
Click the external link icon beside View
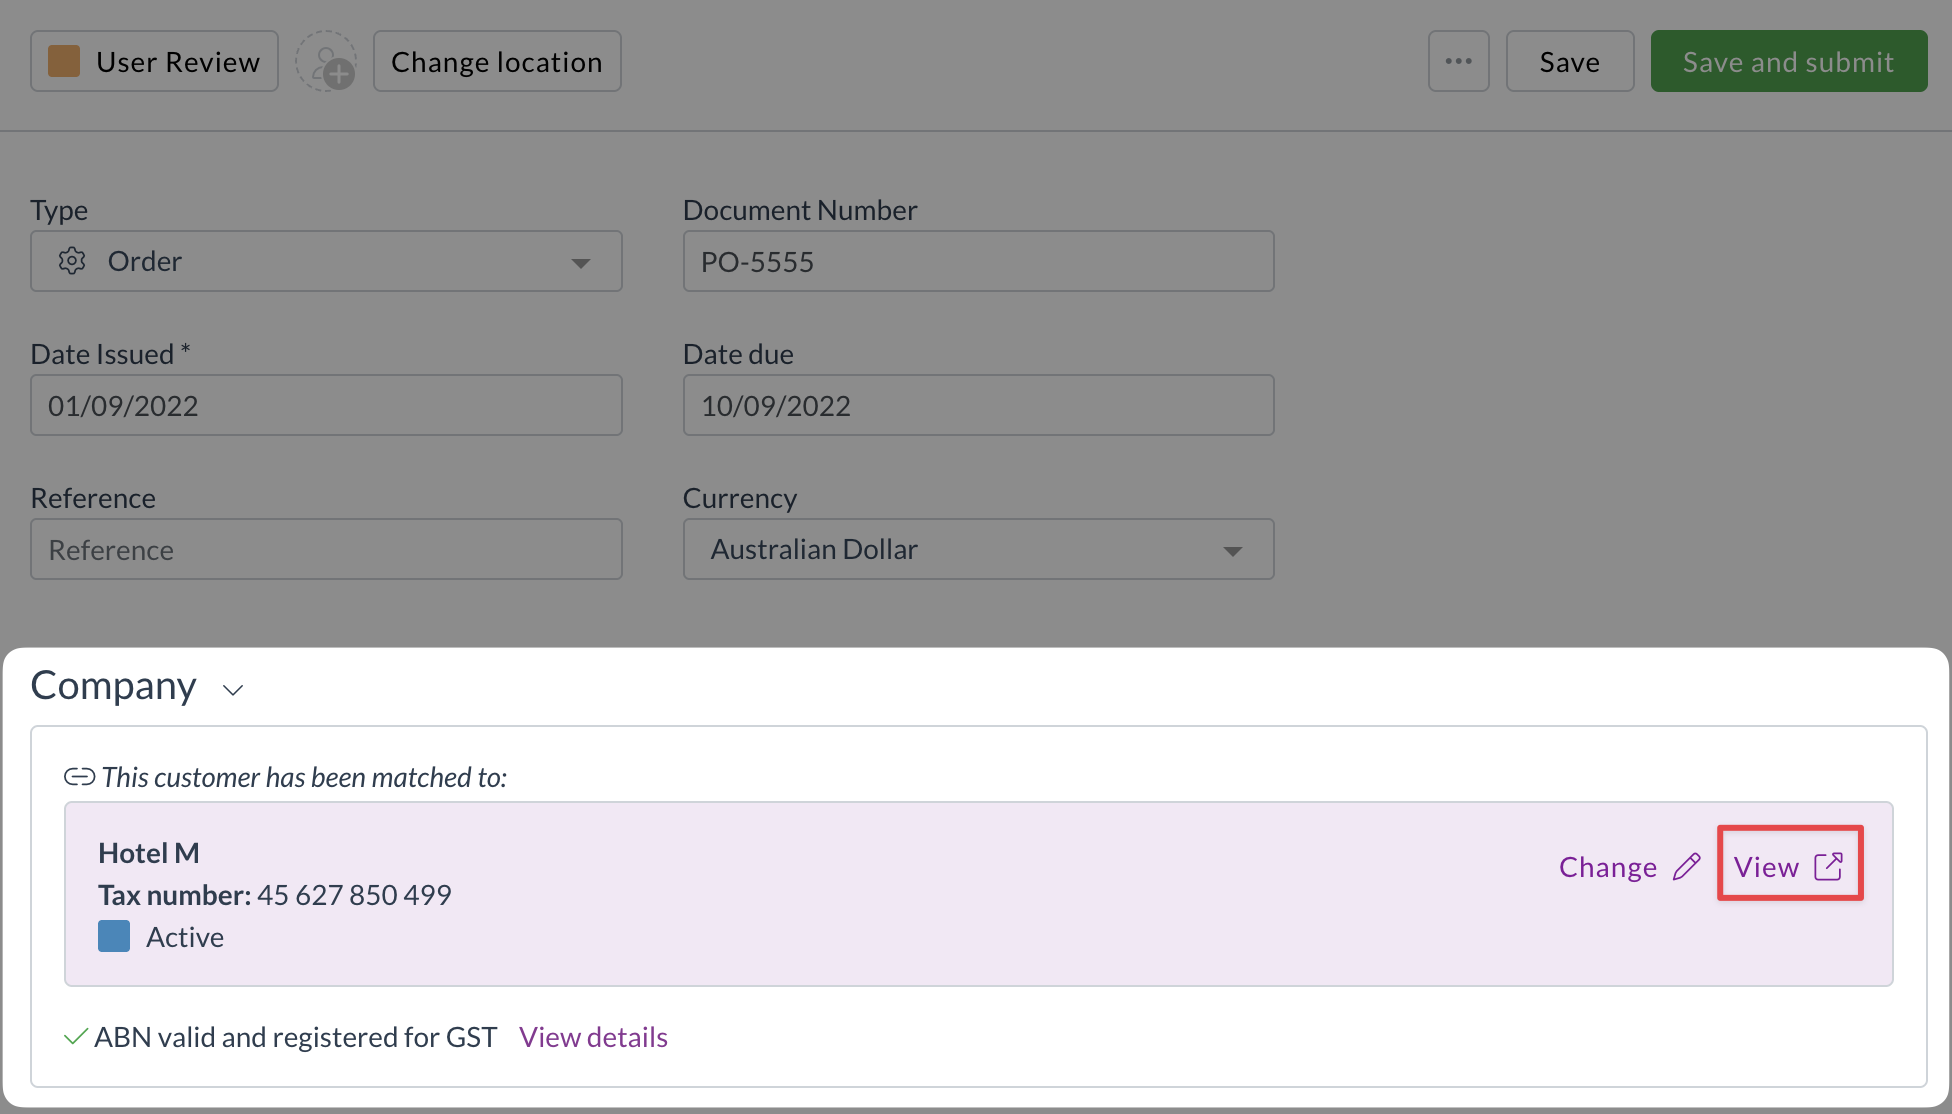(x=1828, y=866)
